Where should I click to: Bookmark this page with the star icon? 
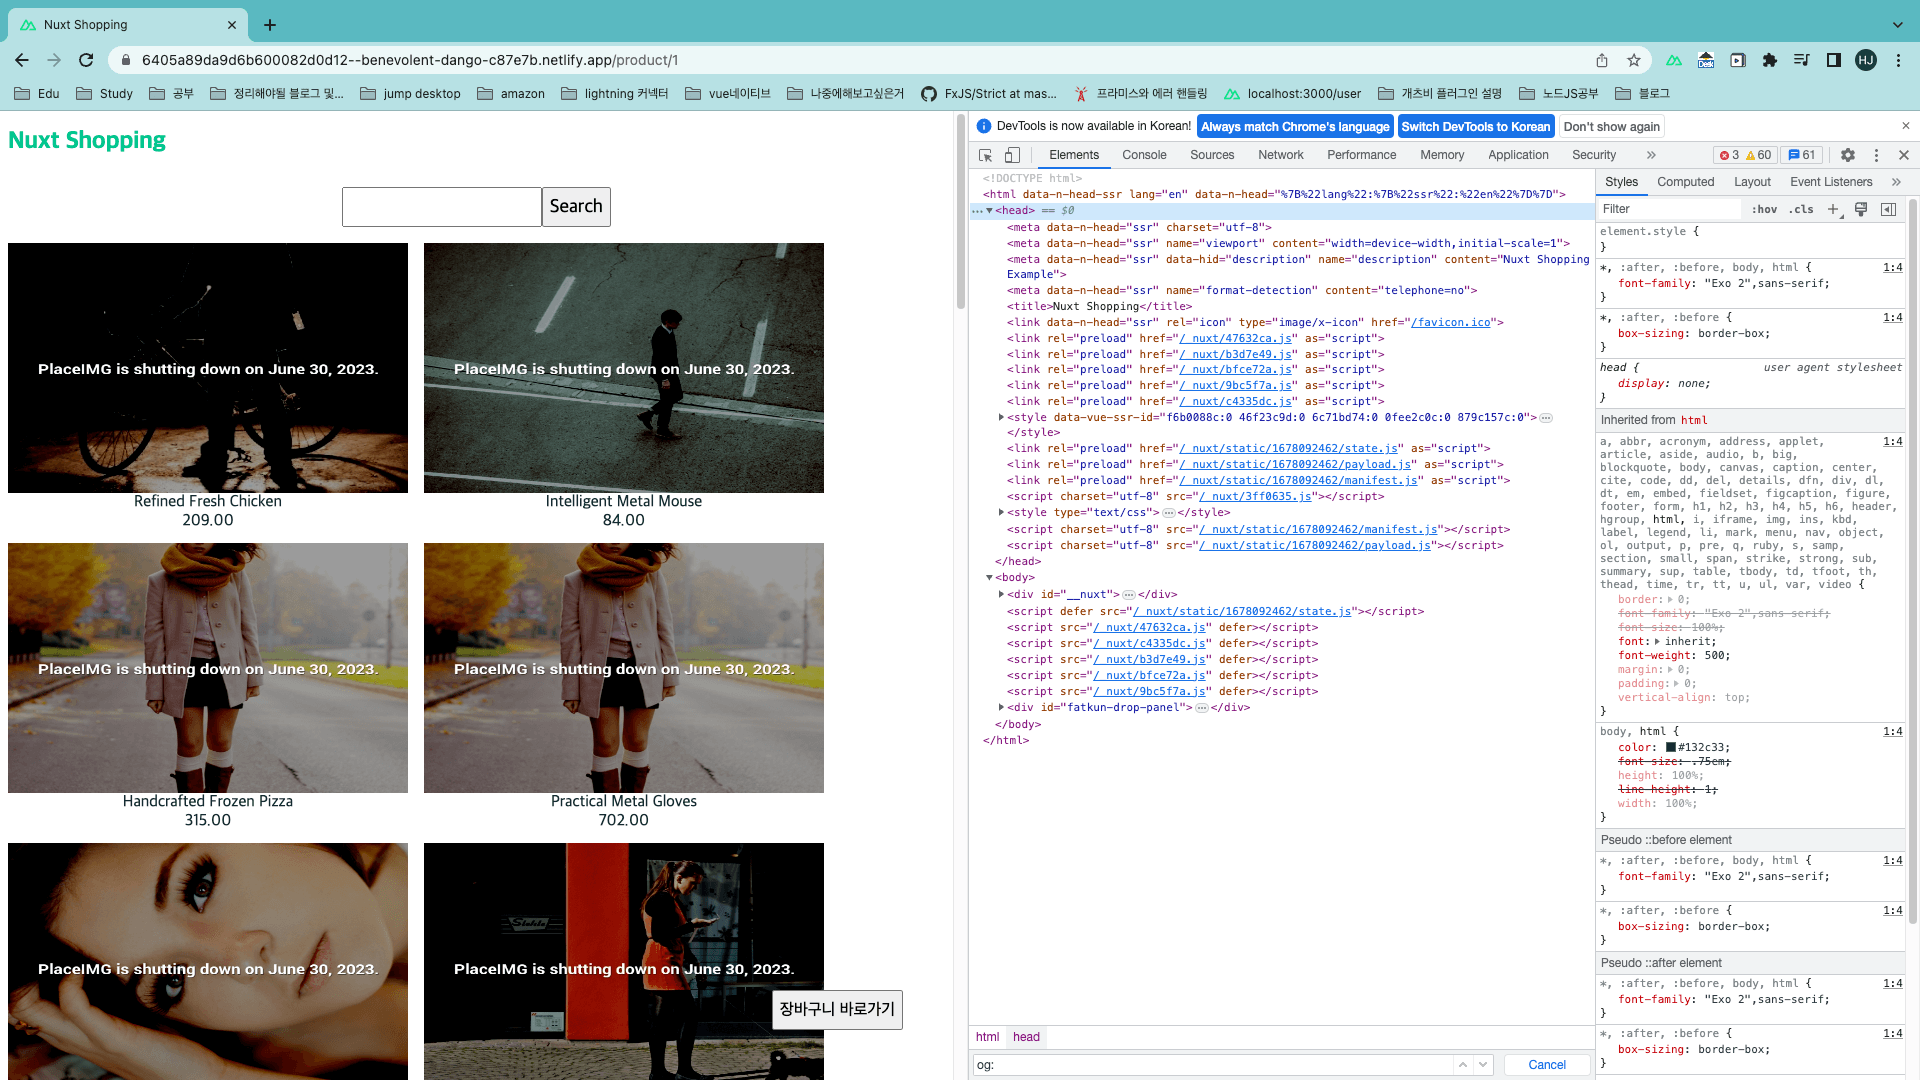click(x=1634, y=60)
